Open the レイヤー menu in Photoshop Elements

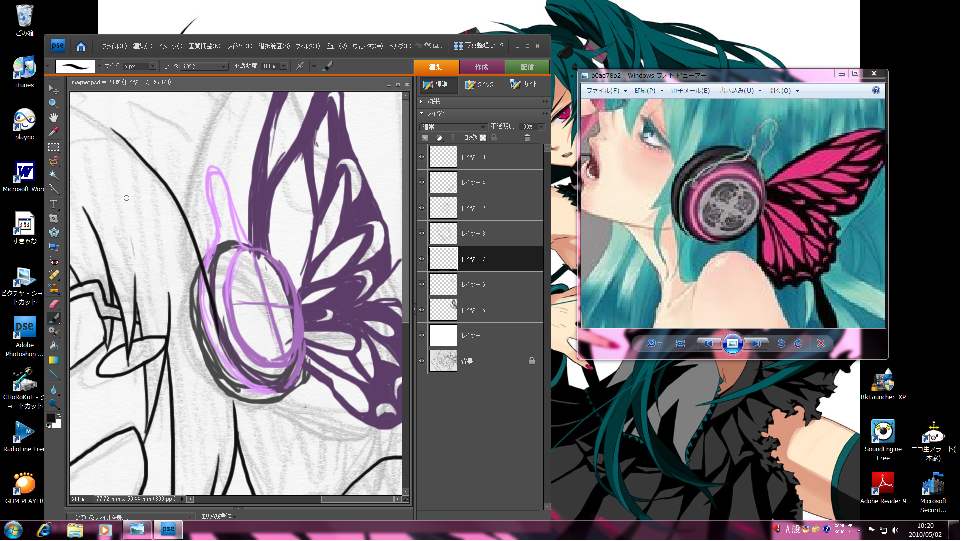240,46
